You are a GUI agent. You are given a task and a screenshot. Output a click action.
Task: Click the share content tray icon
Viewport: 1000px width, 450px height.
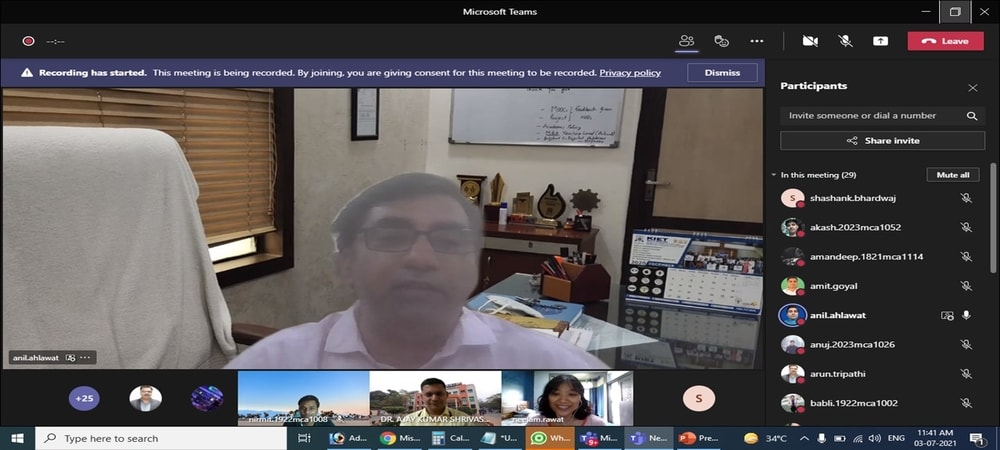point(880,41)
